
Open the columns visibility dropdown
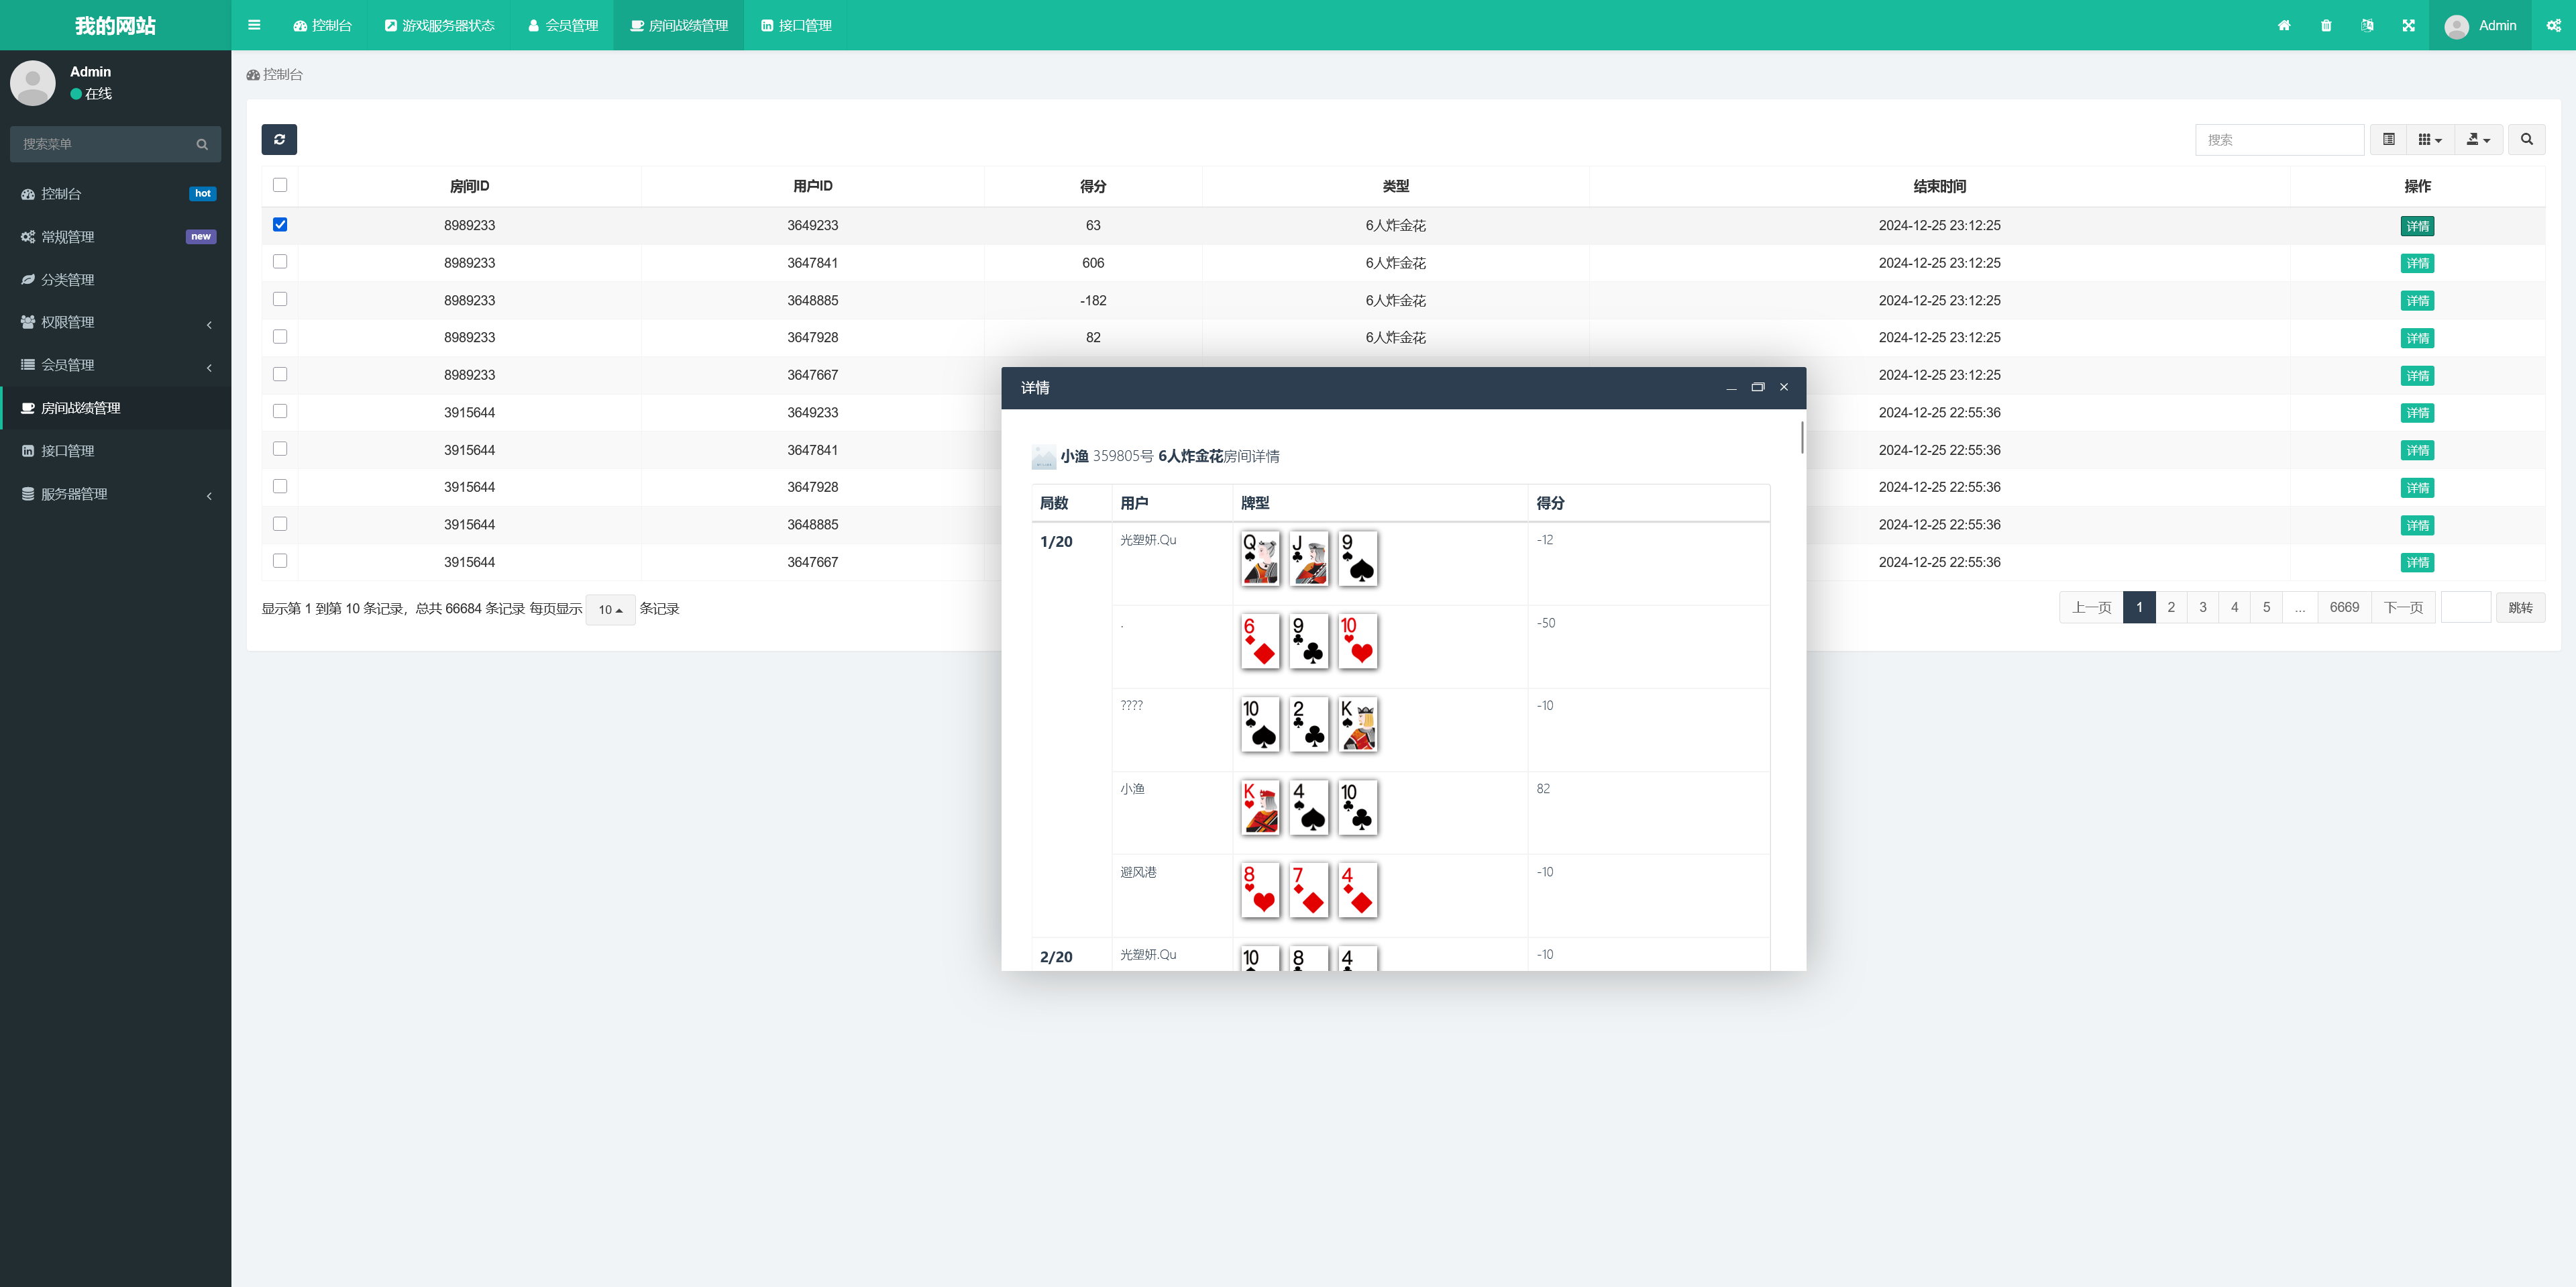point(2429,139)
